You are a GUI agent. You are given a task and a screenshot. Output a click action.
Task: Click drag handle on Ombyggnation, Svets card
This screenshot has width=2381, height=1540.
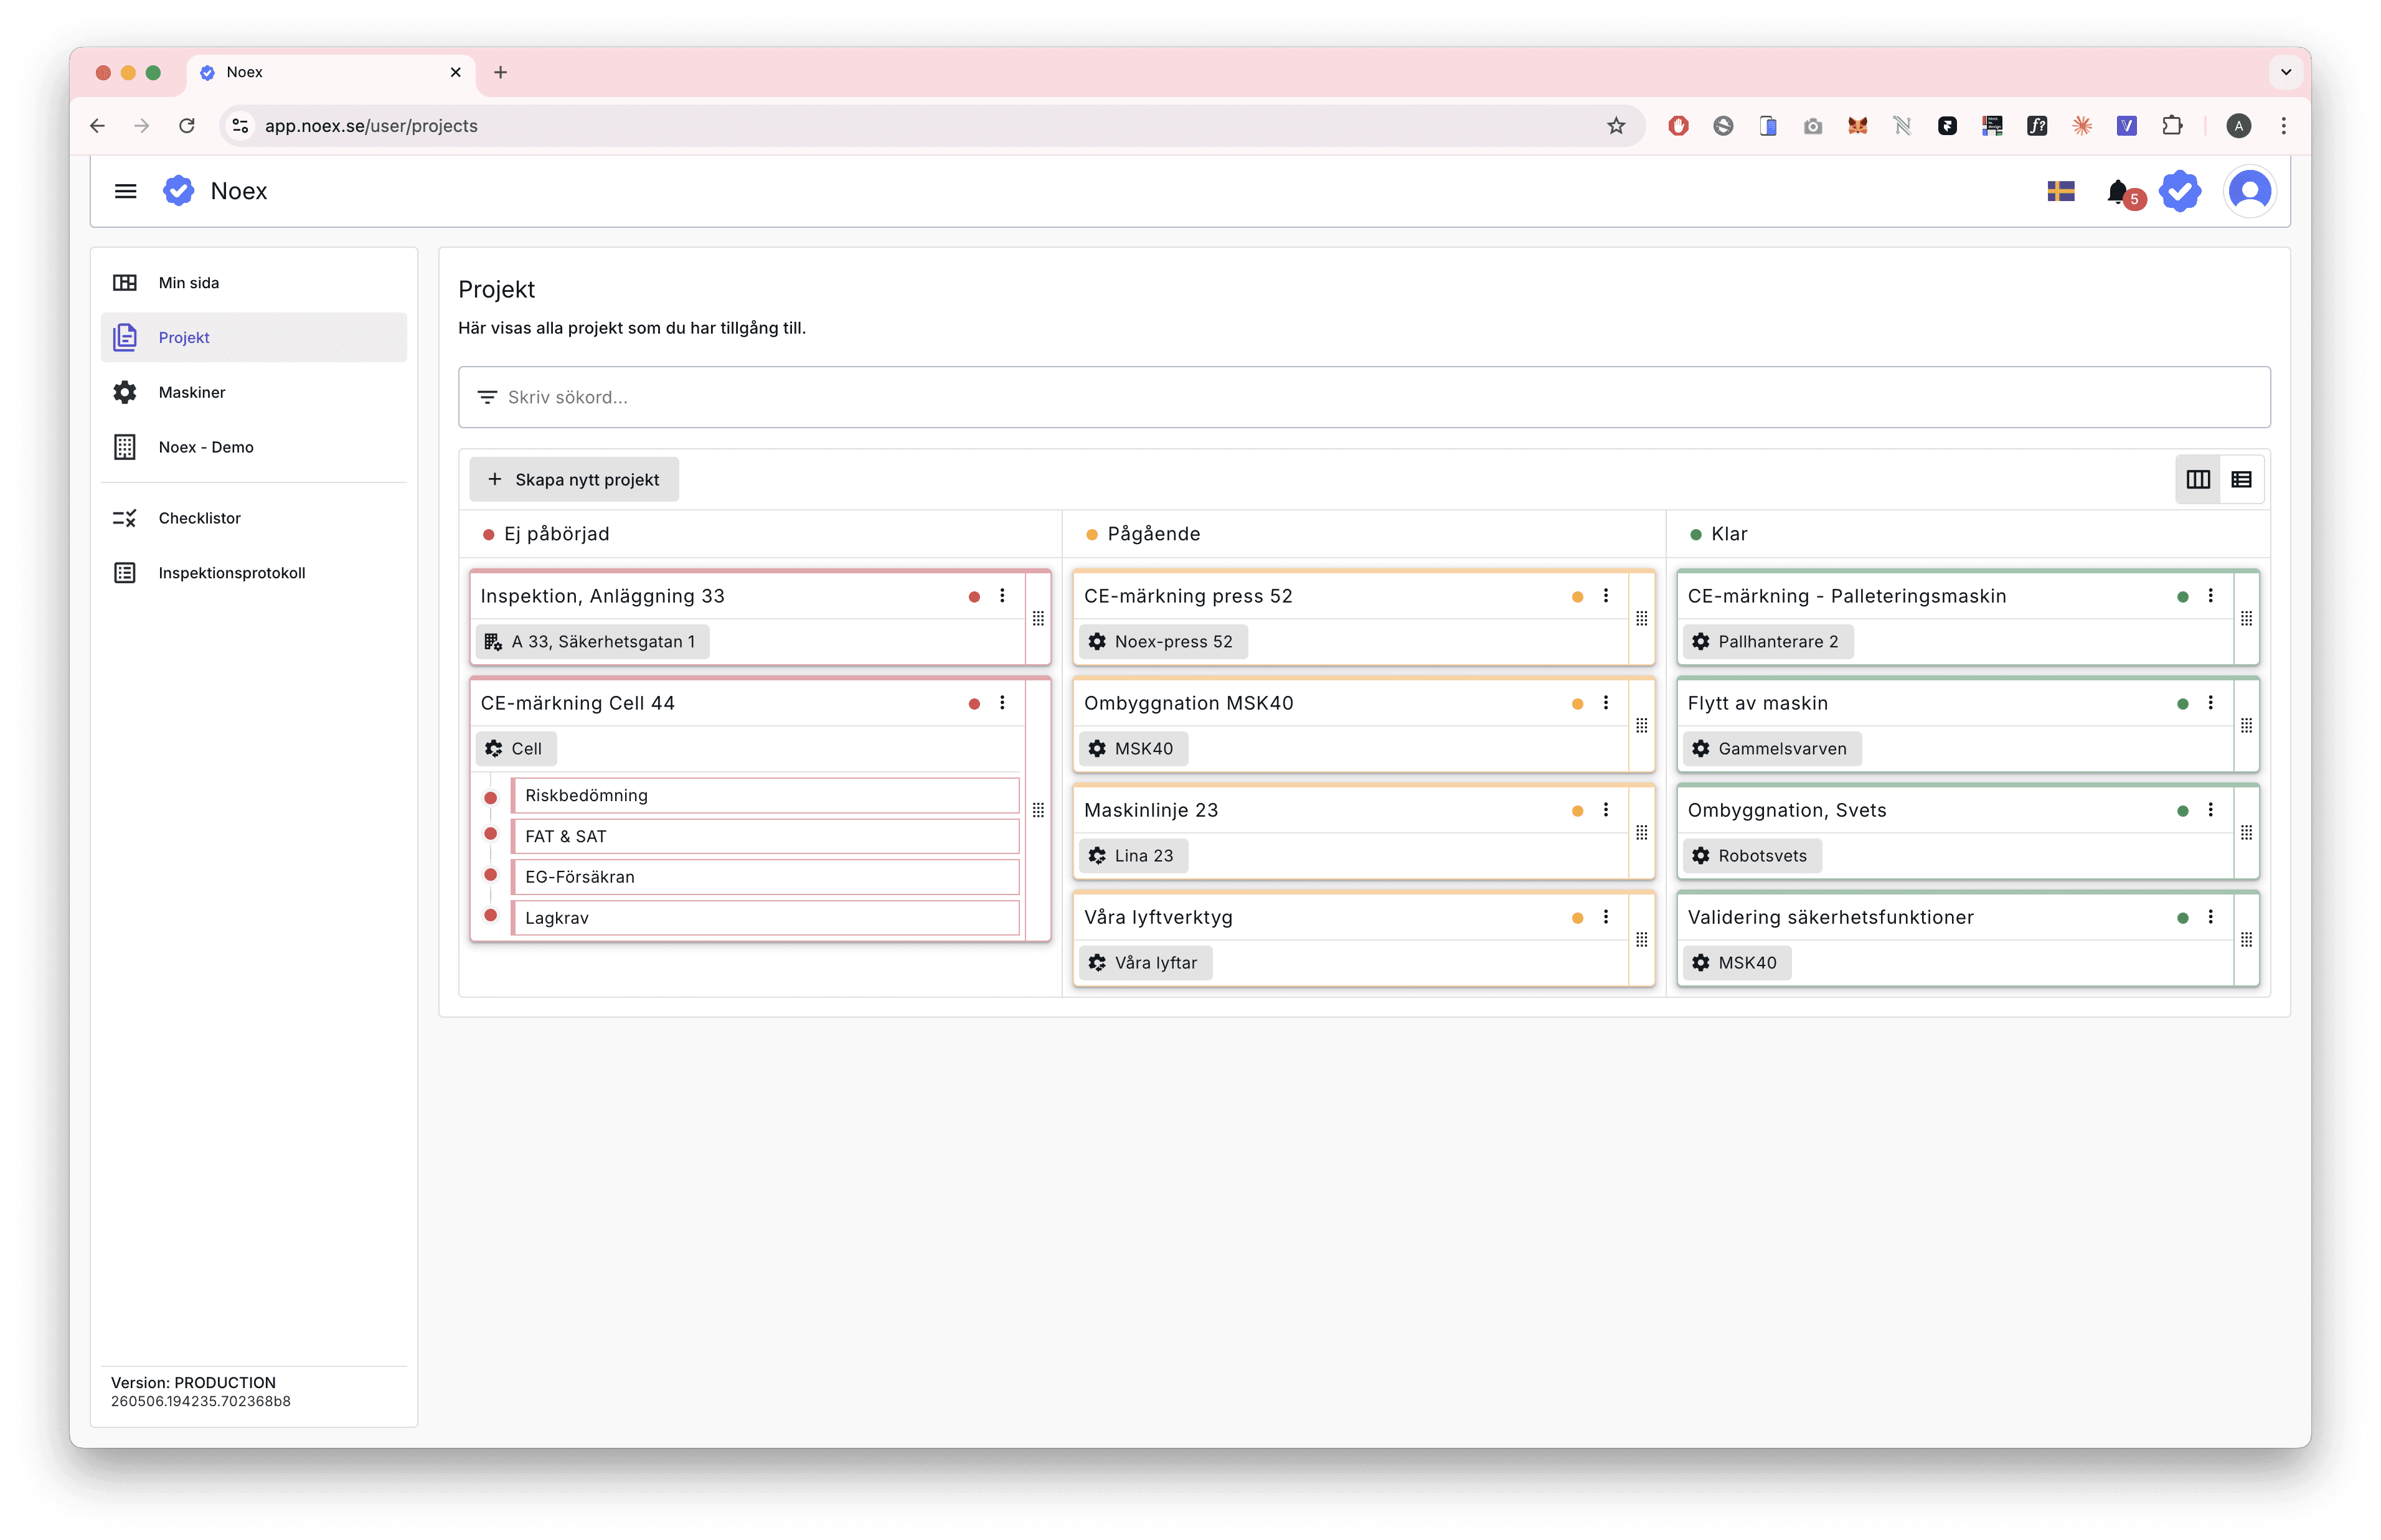pos(2247,832)
